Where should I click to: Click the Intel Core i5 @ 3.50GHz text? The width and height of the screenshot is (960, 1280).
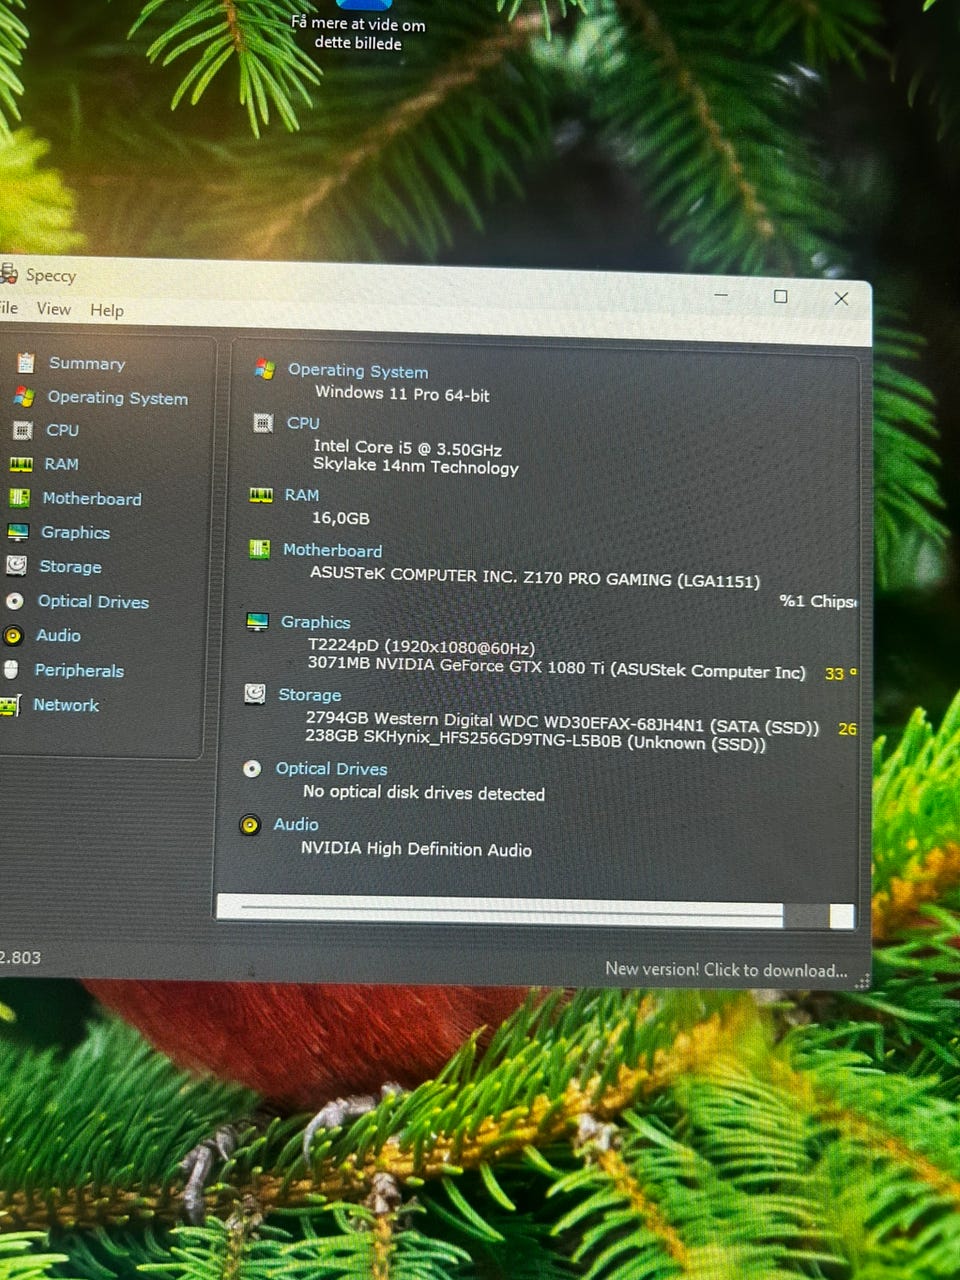(407, 448)
